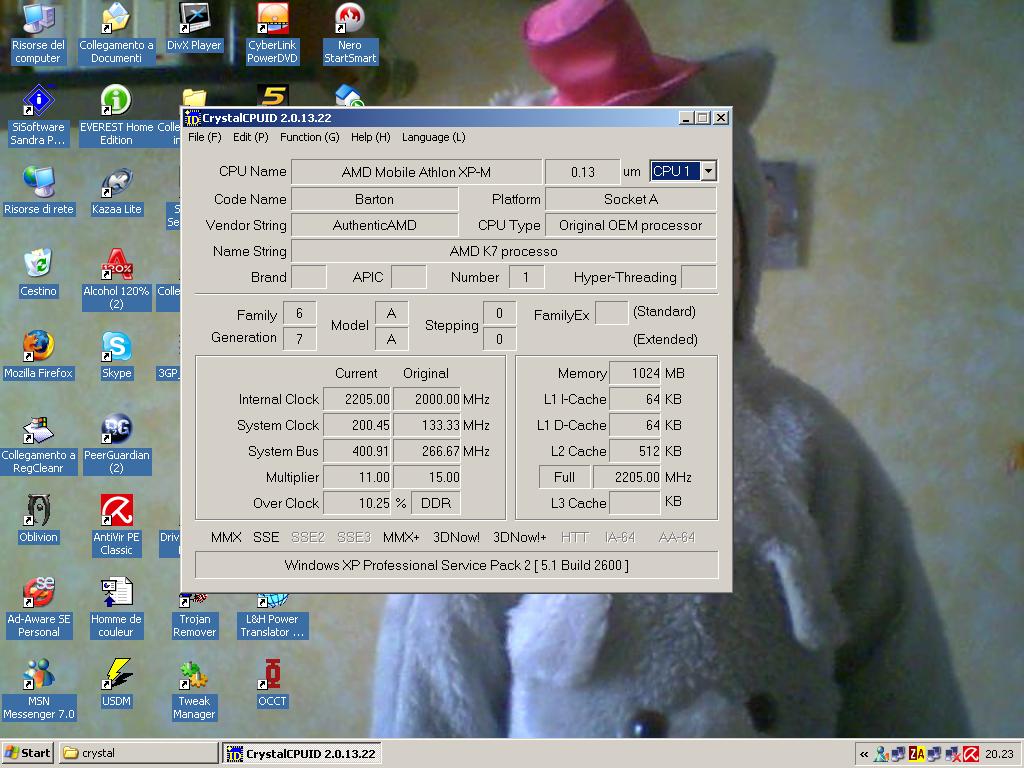The height and width of the screenshot is (768, 1024).
Task: Click current Multiplier 11.00 value
Action: tap(357, 477)
